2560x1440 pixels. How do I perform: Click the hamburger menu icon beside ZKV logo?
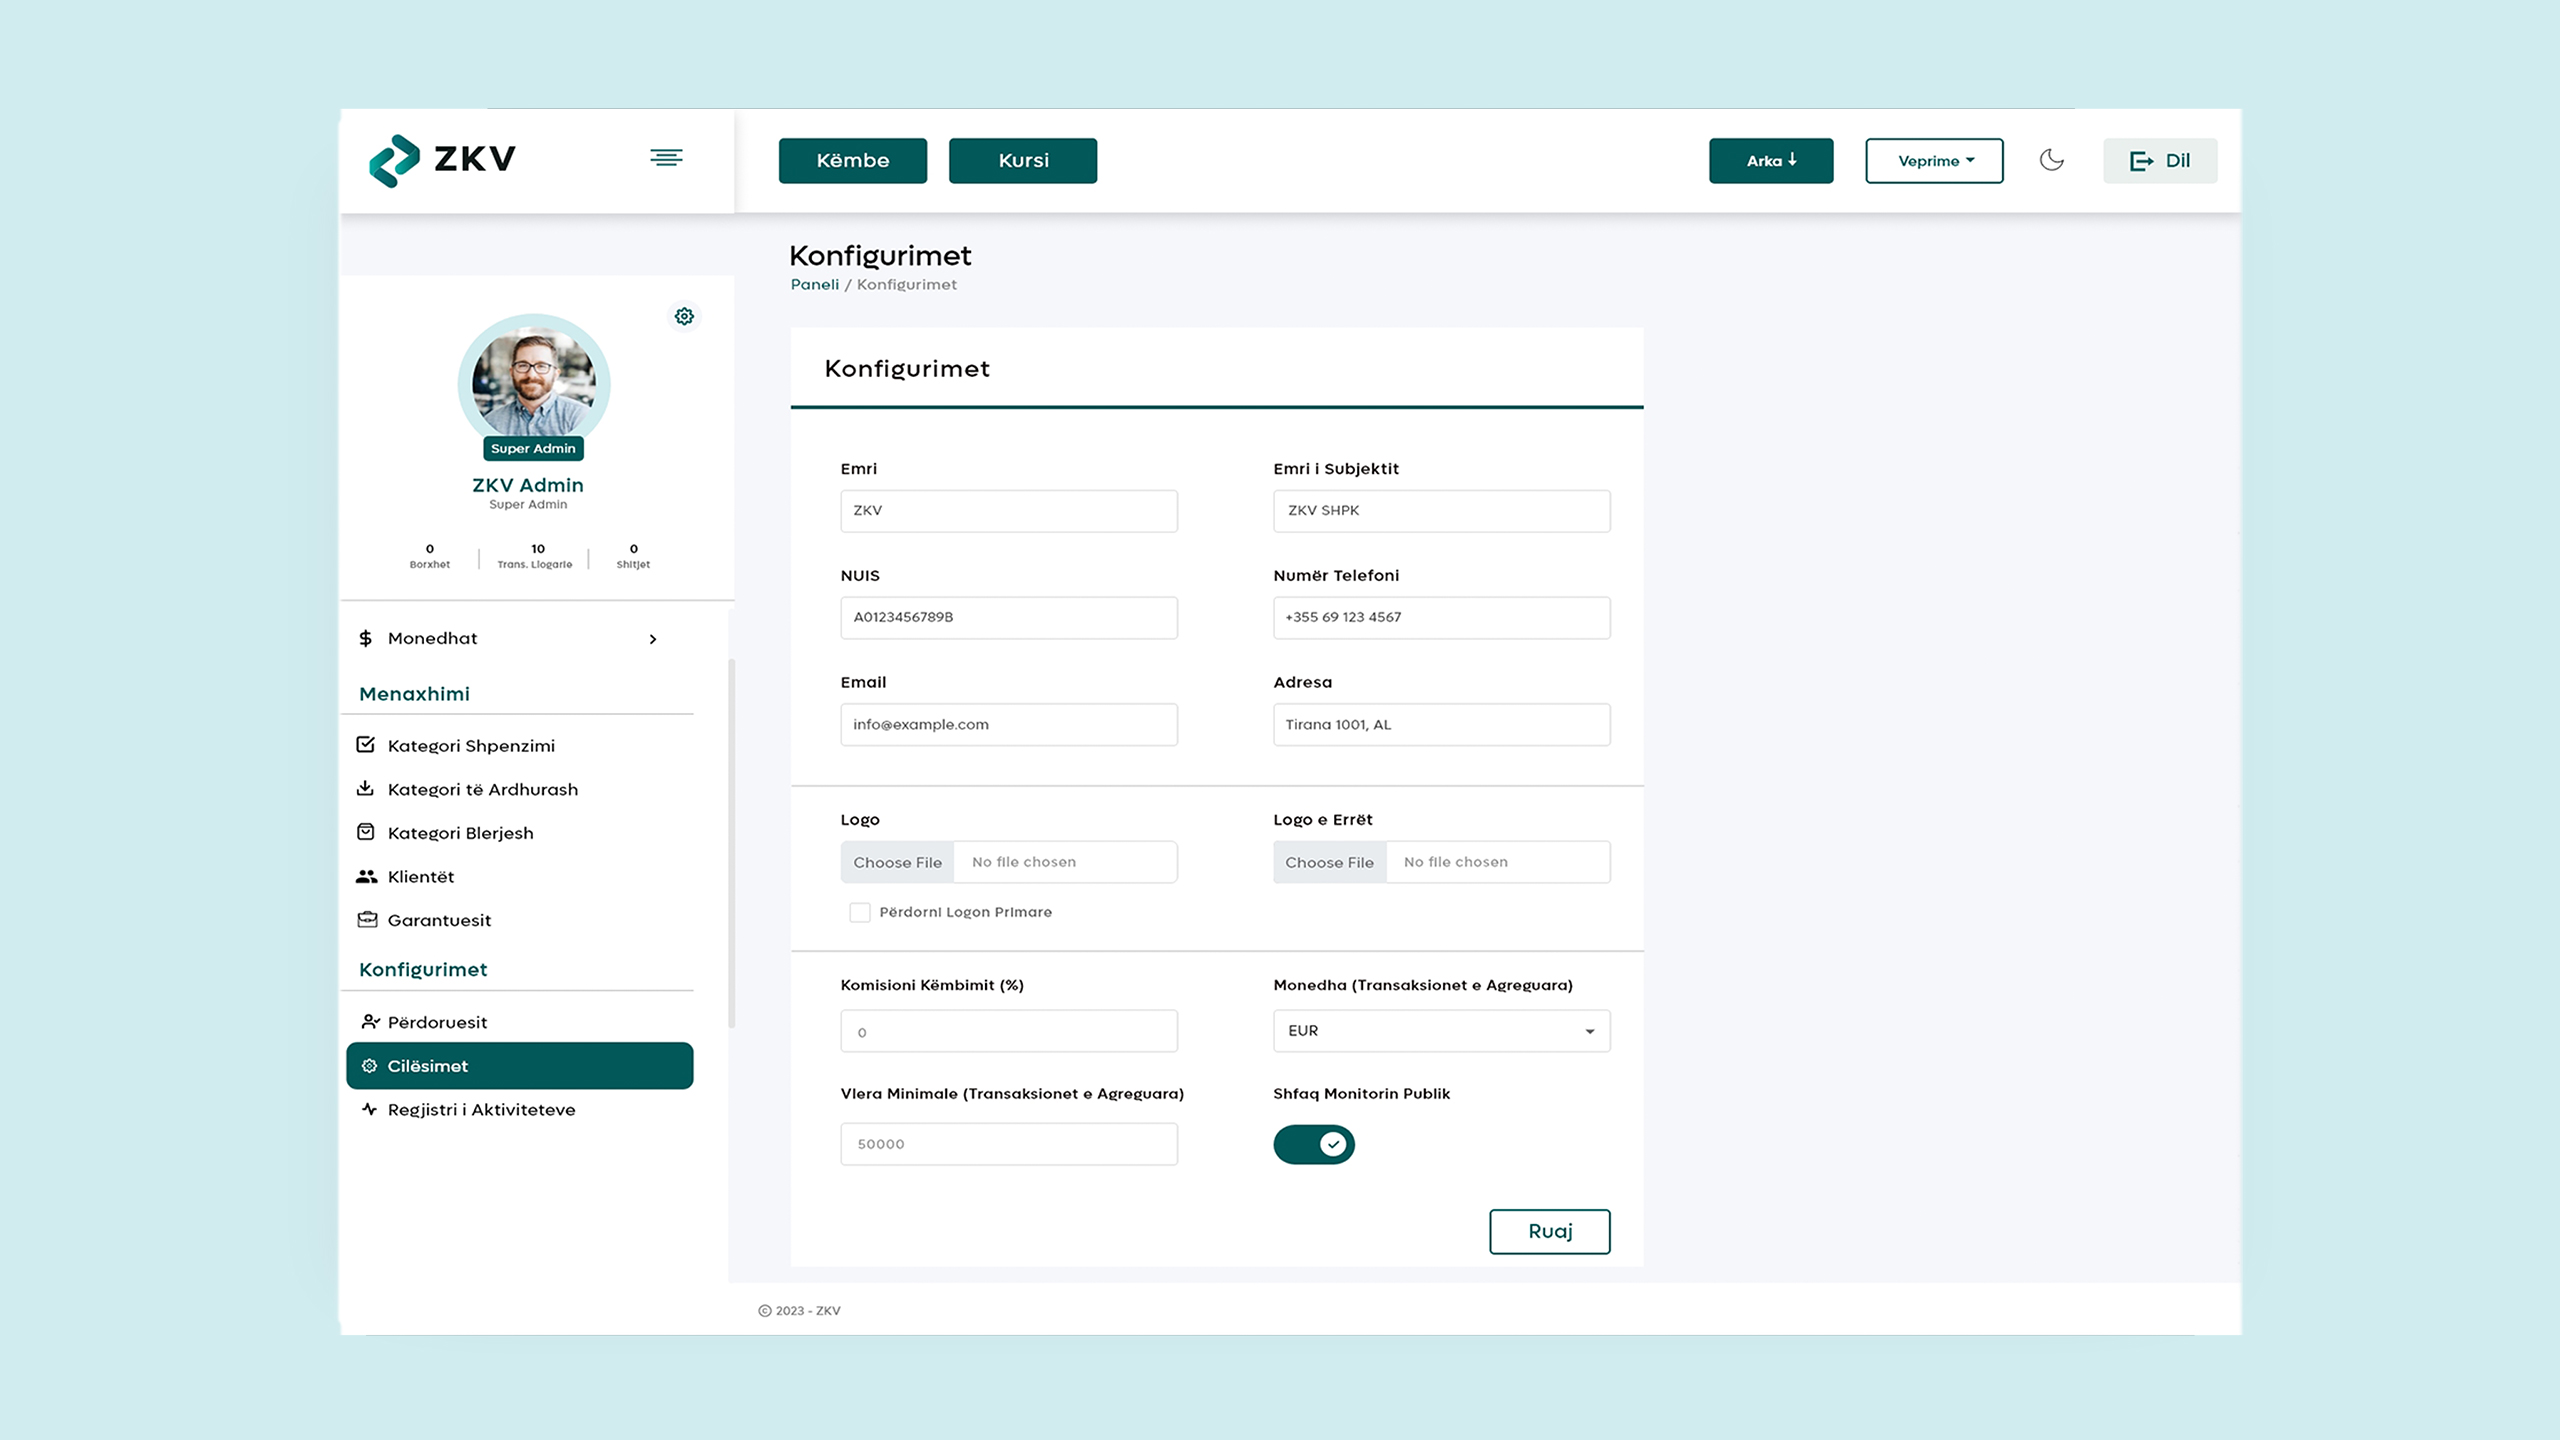pos(666,158)
